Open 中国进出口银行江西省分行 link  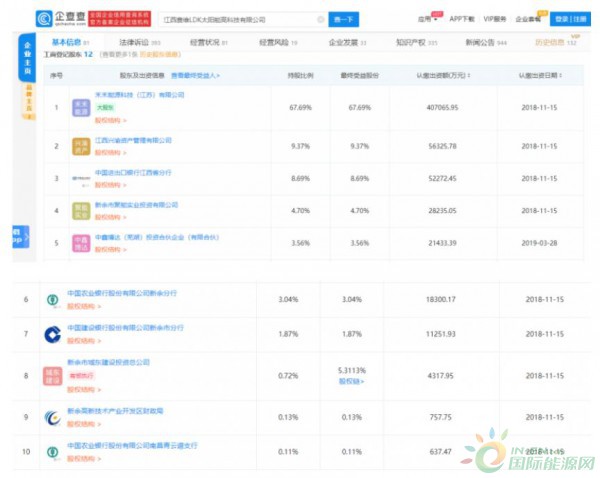point(133,173)
